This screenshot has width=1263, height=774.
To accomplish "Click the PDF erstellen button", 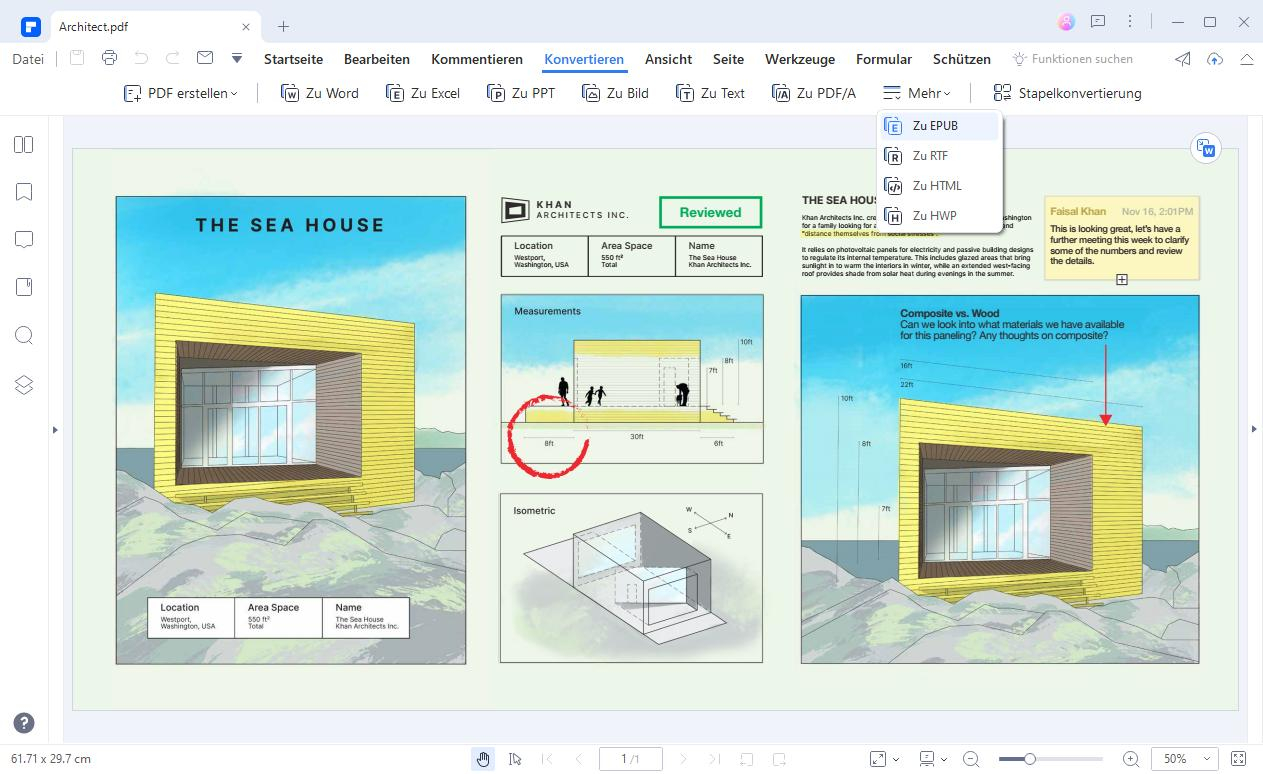I will tap(180, 92).
